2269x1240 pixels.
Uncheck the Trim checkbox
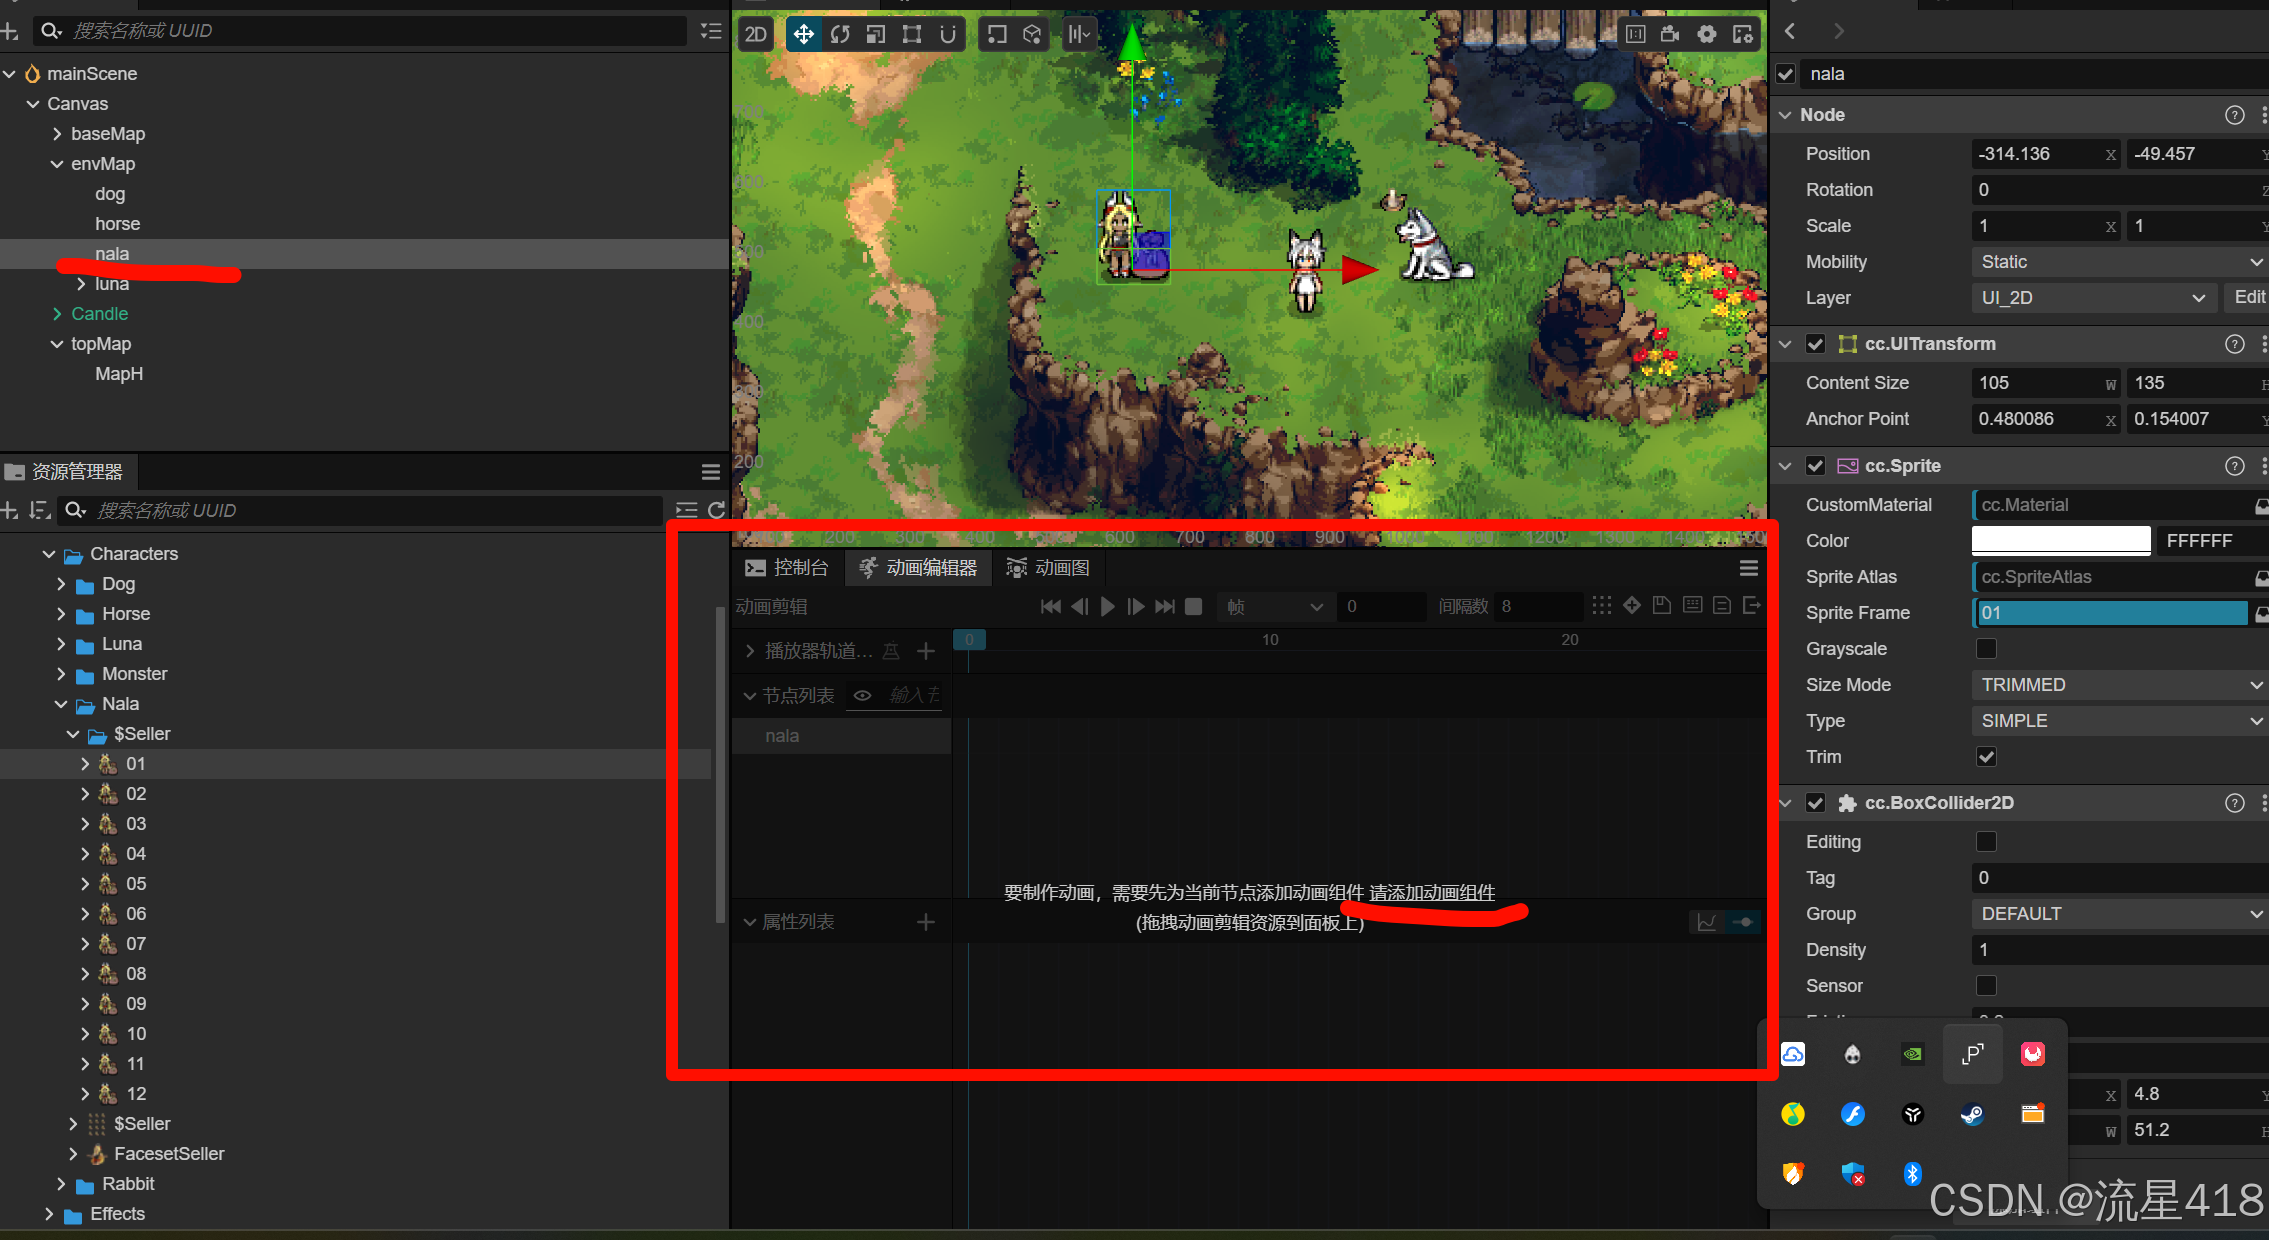[1986, 757]
